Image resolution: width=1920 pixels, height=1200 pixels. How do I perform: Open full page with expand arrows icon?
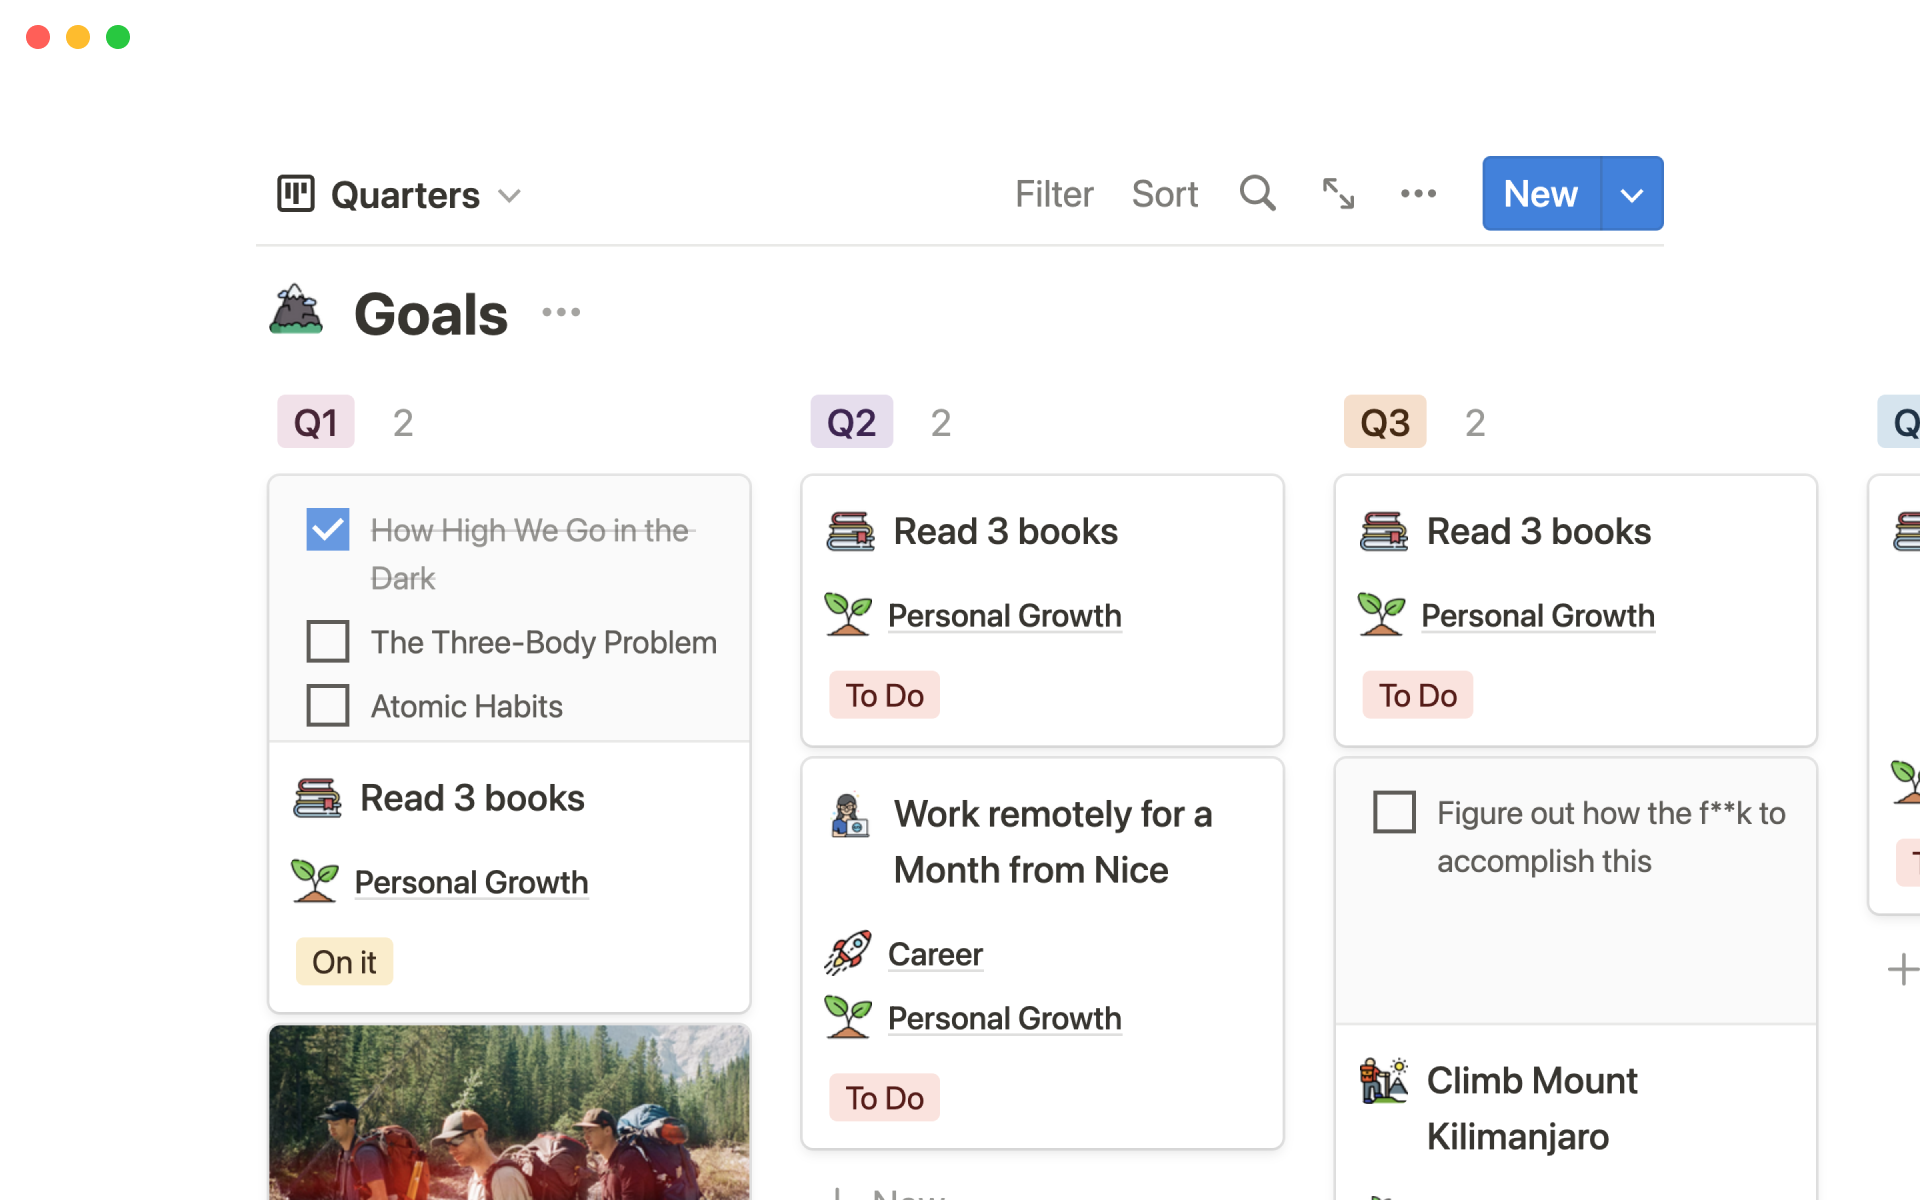coord(1338,193)
